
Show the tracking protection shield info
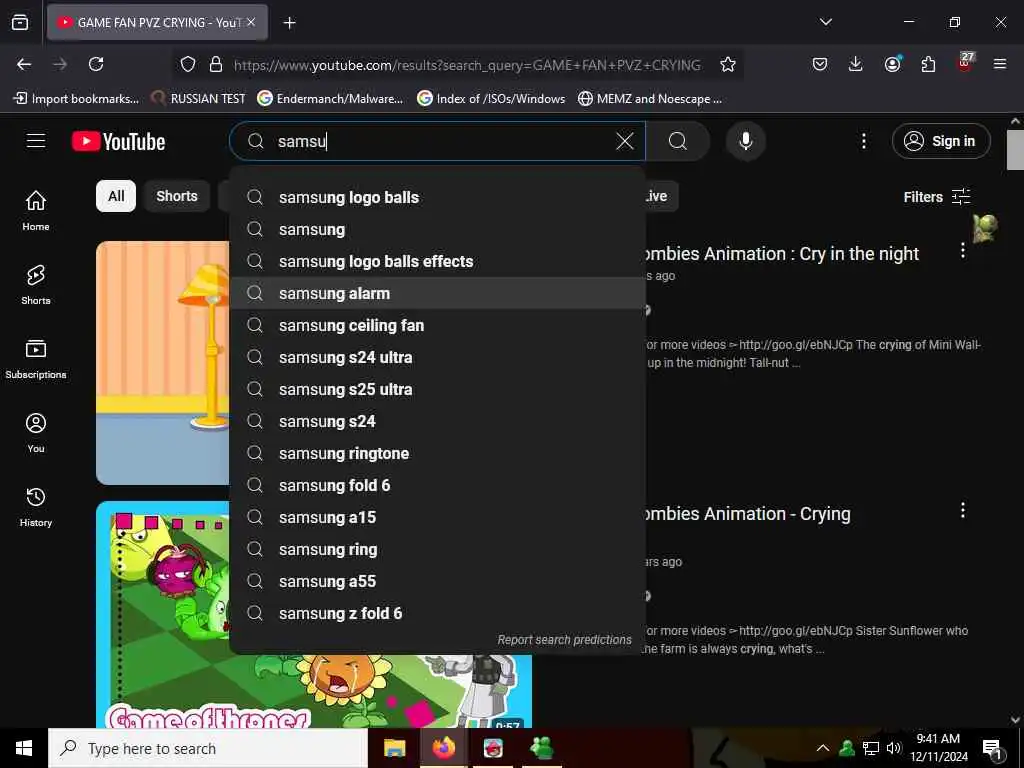[x=188, y=64]
